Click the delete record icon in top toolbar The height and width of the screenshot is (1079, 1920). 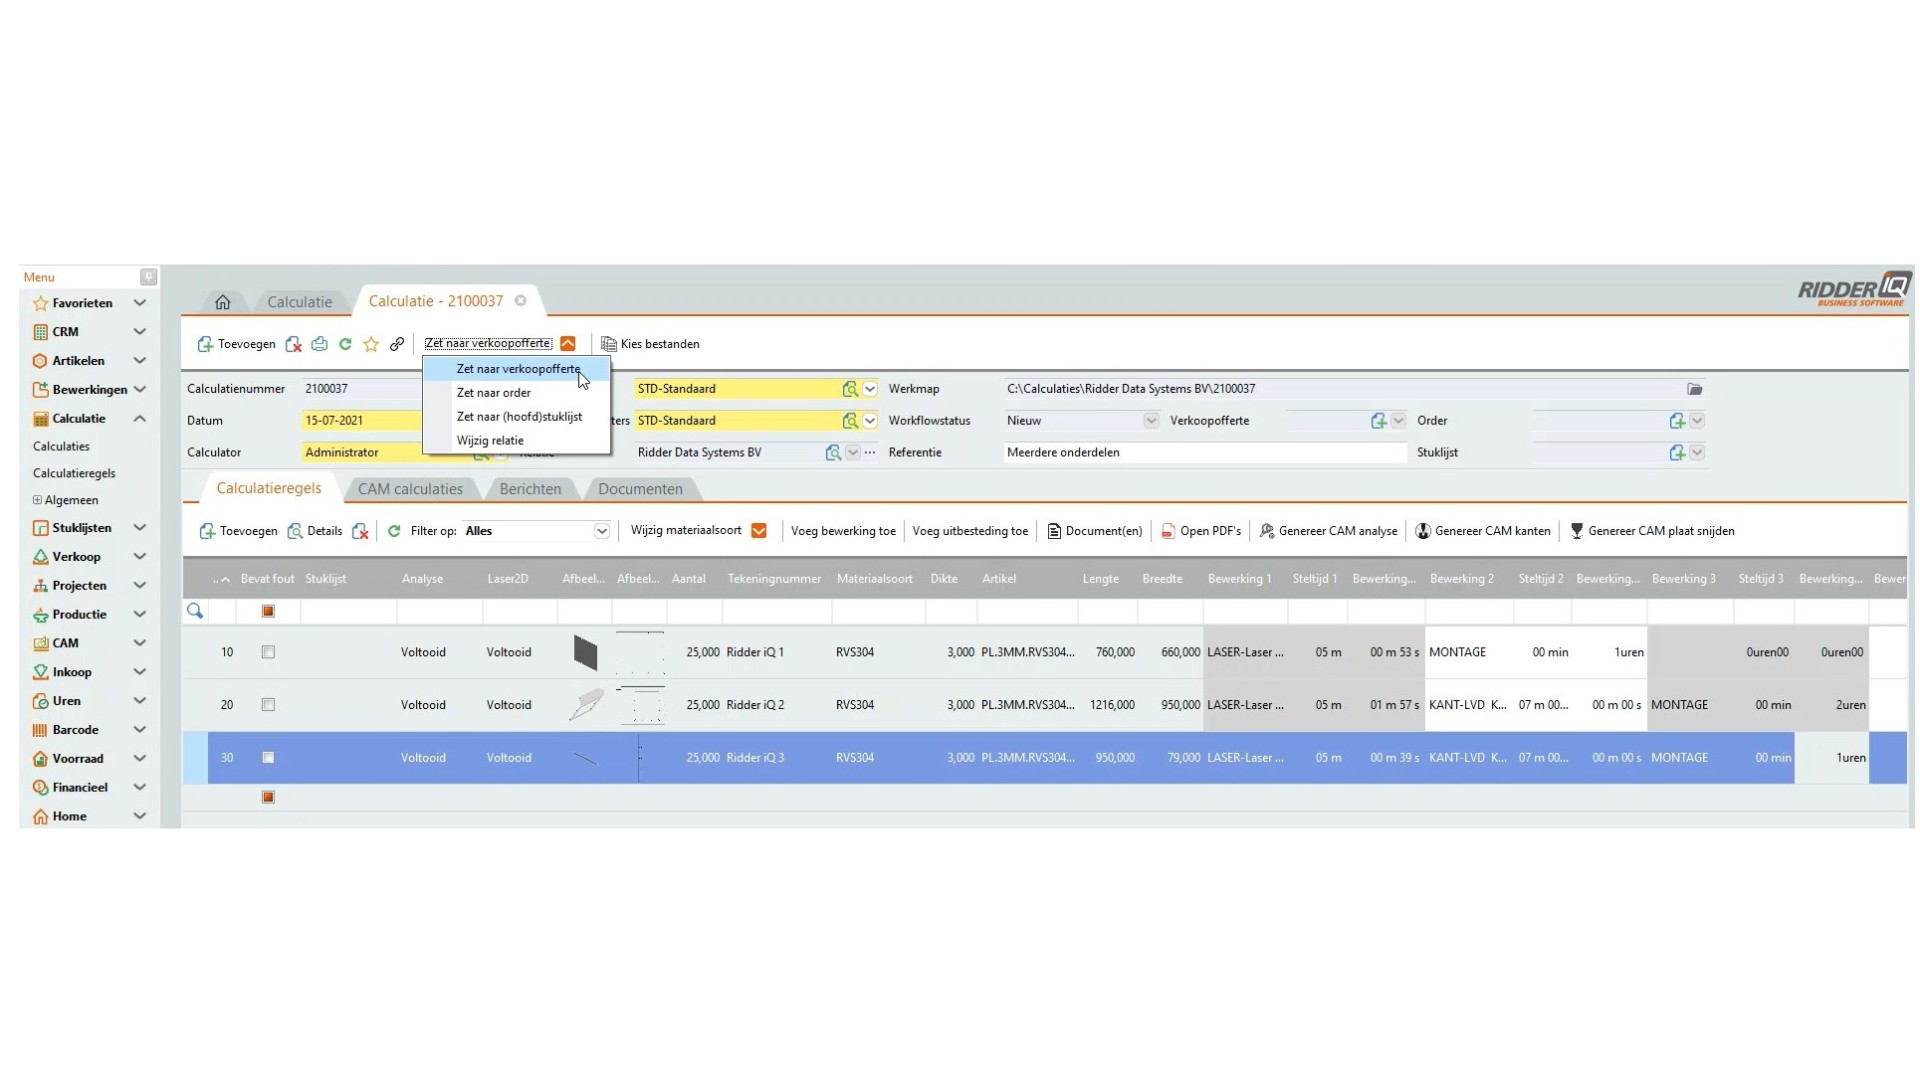(x=293, y=344)
